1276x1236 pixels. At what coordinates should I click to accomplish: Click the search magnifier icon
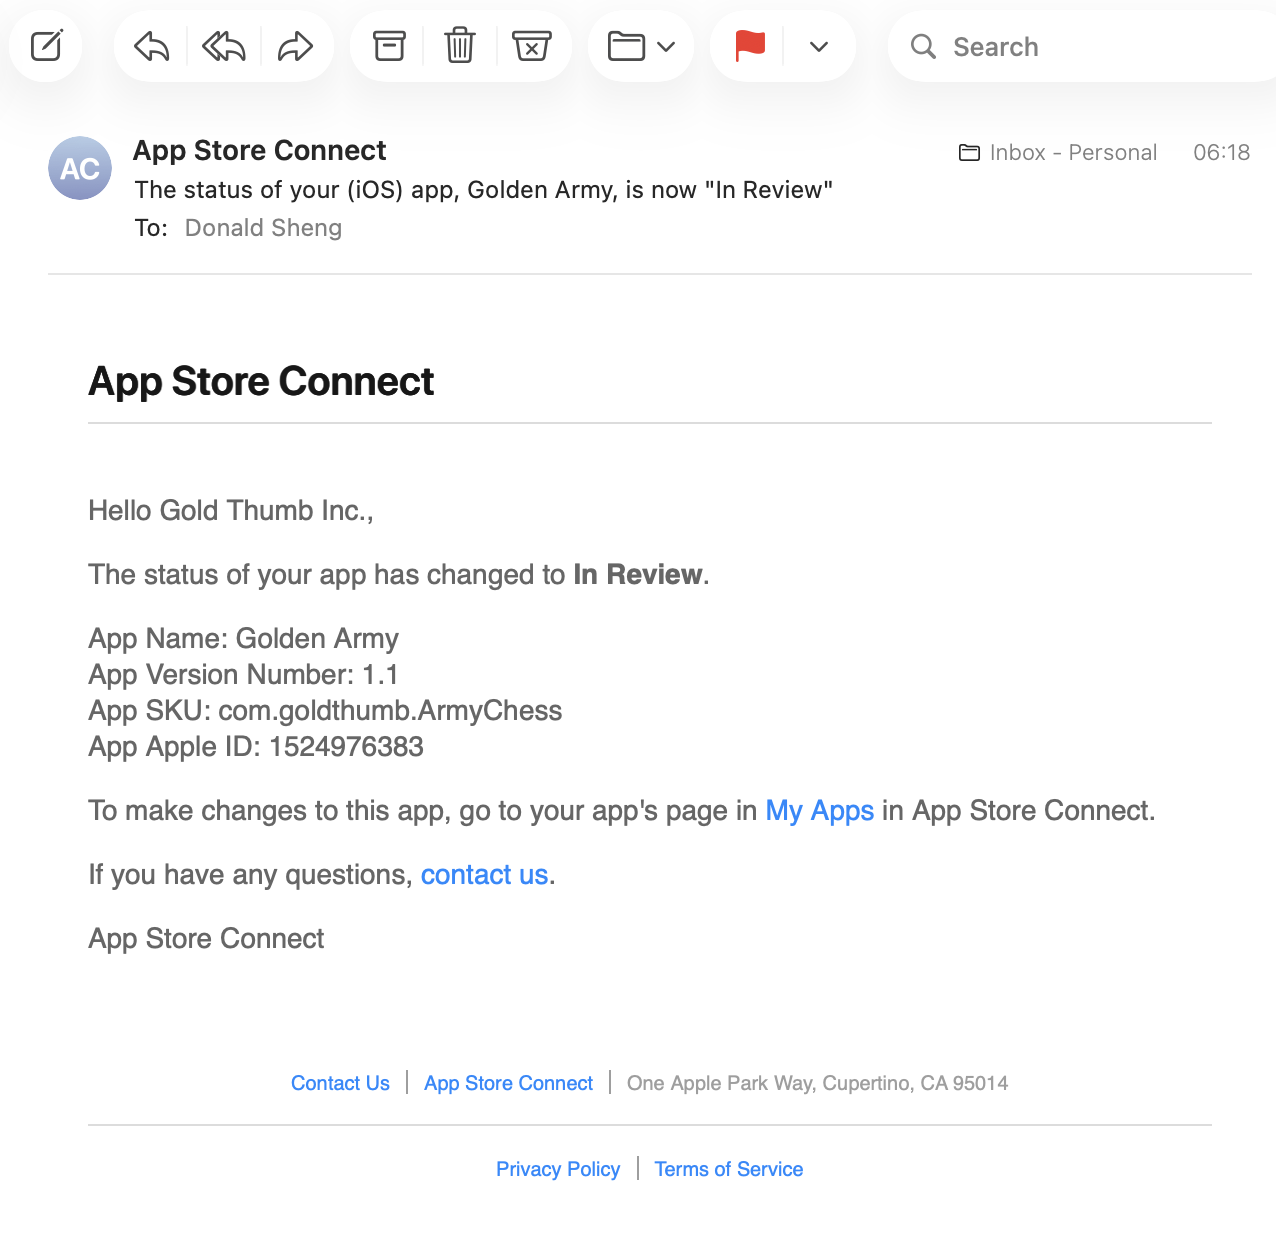coord(923,46)
